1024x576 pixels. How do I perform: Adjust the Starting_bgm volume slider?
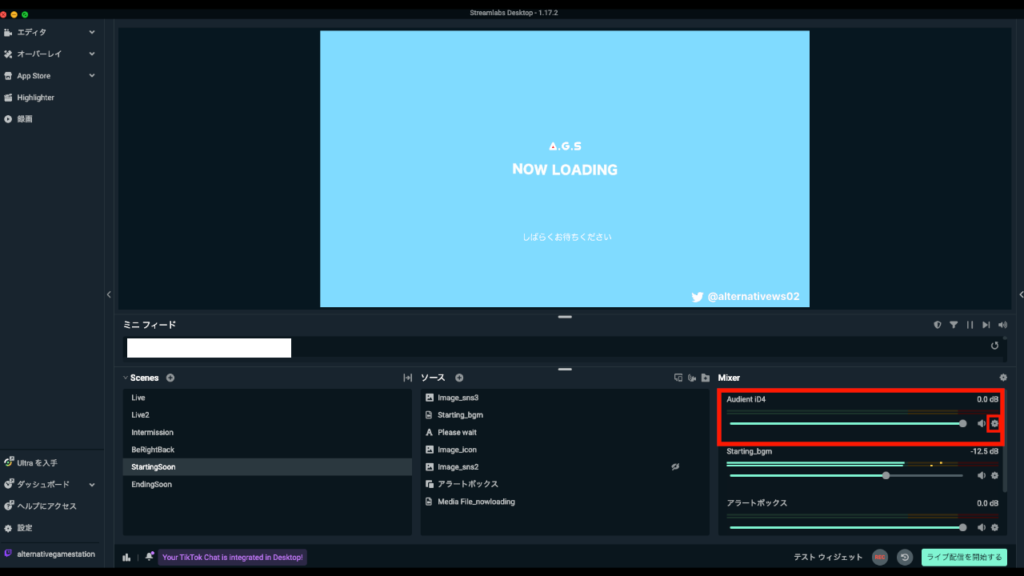coord(886,475)
